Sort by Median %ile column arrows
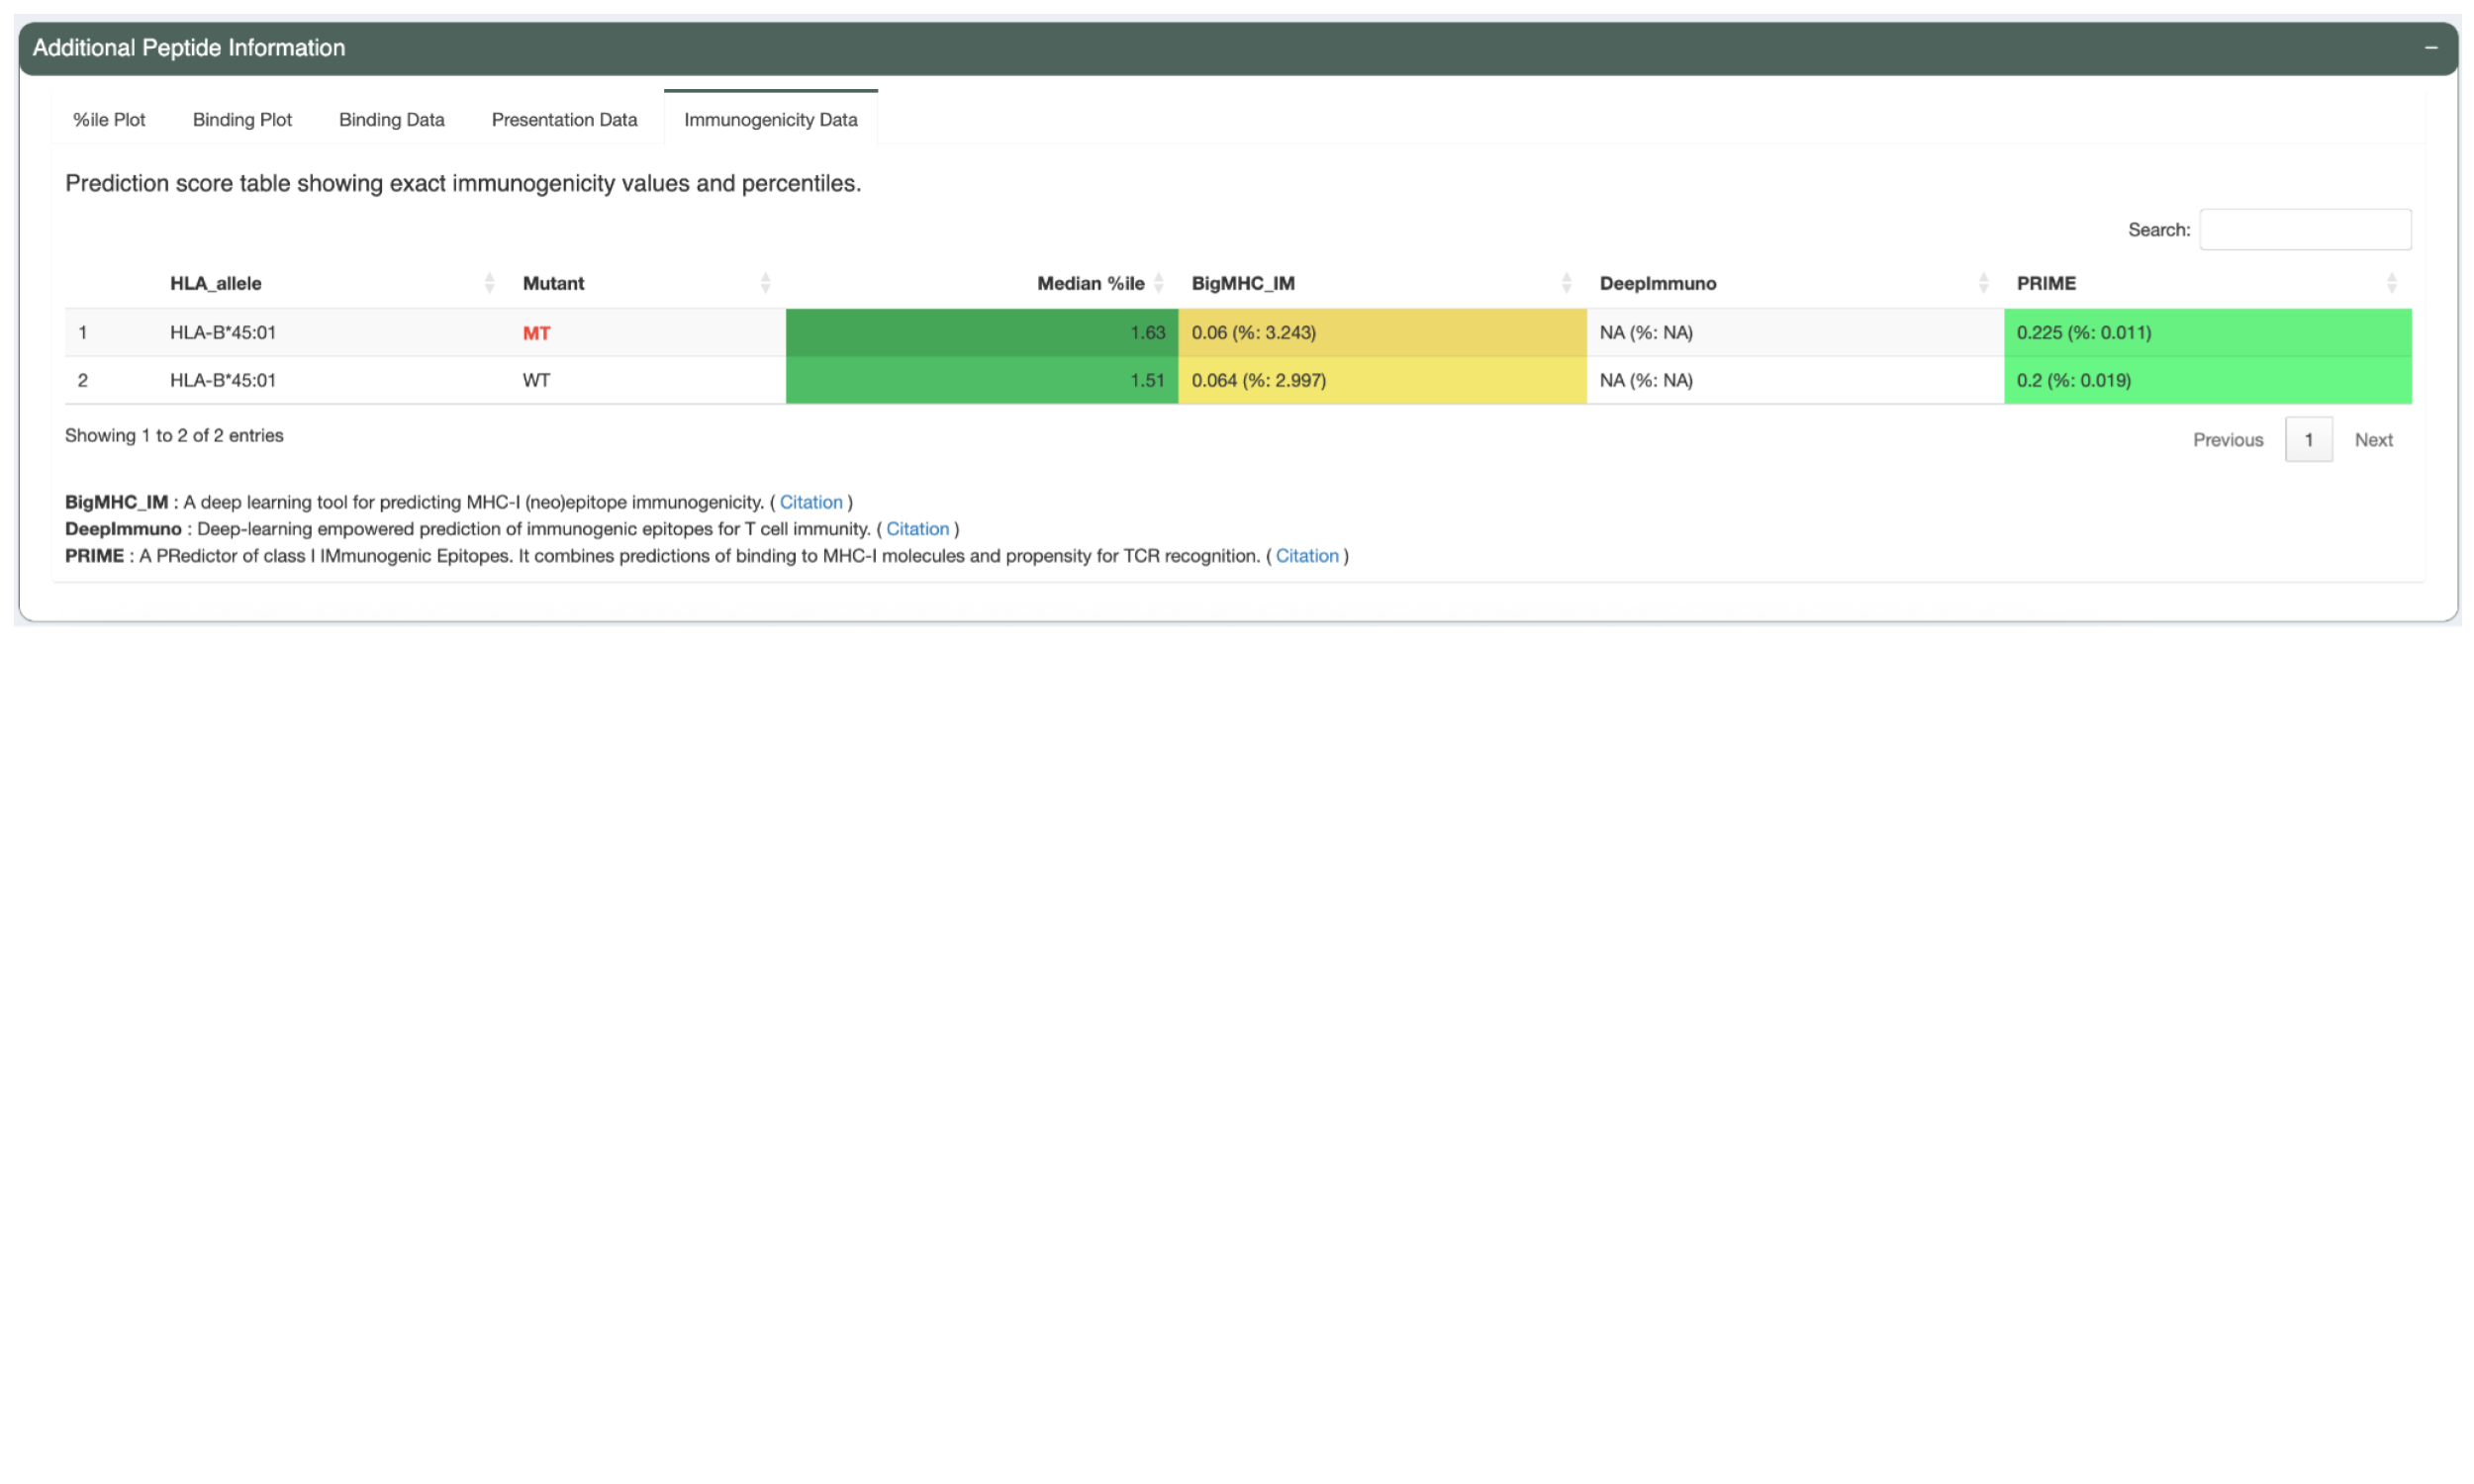The image size is (2474, 1484). [x=1158, y=284]
